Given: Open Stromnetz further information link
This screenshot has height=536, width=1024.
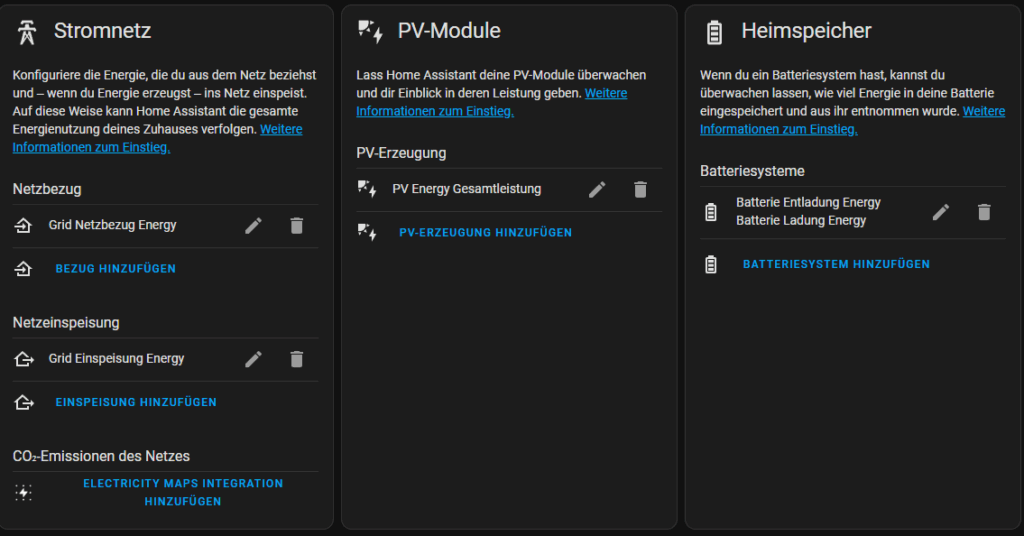Looking at the screenshot, I should pyautogui.click(x=157, y=138).
